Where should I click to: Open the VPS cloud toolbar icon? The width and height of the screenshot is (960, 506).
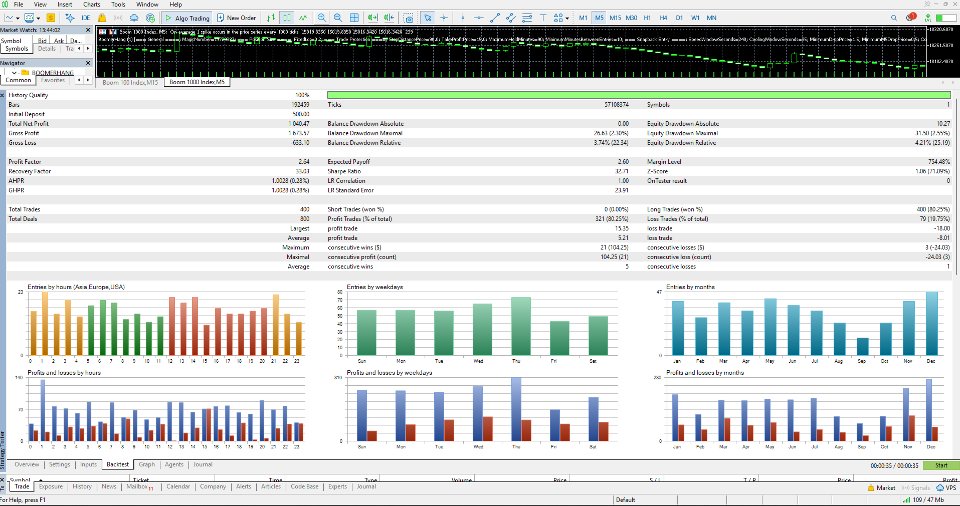[x=134, y=18]
